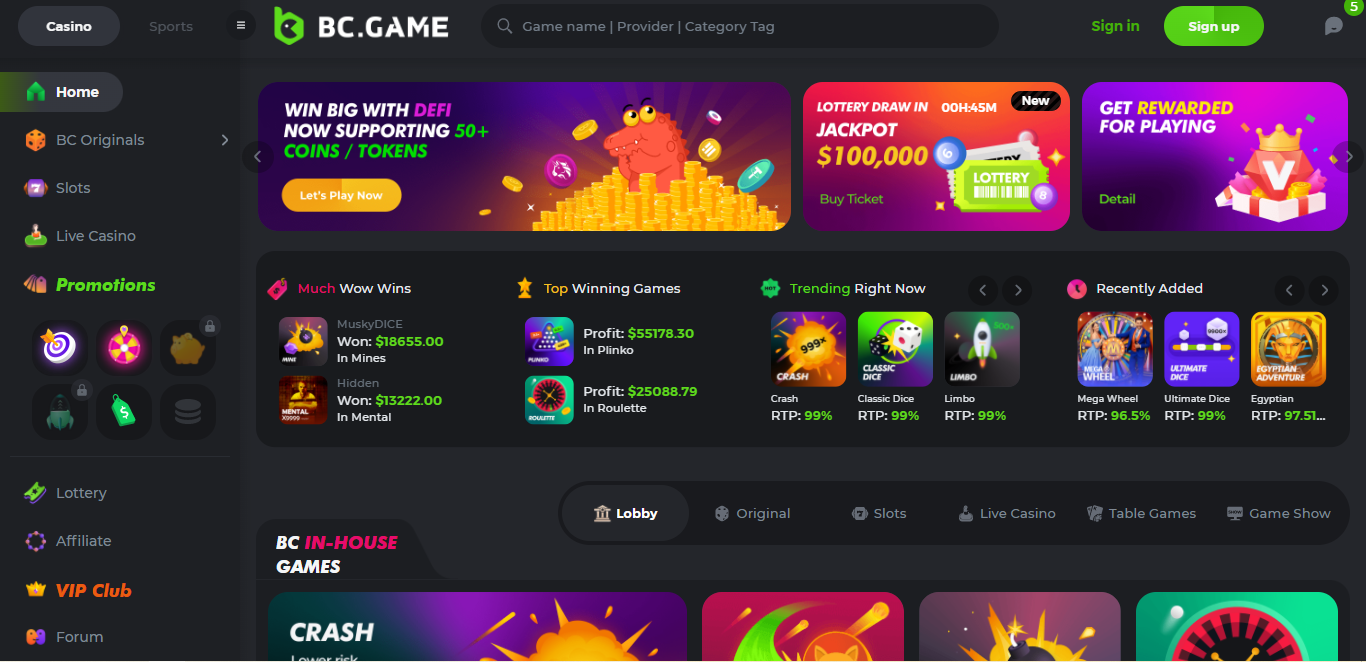Focus the game name search field

[x=740, y=26]
